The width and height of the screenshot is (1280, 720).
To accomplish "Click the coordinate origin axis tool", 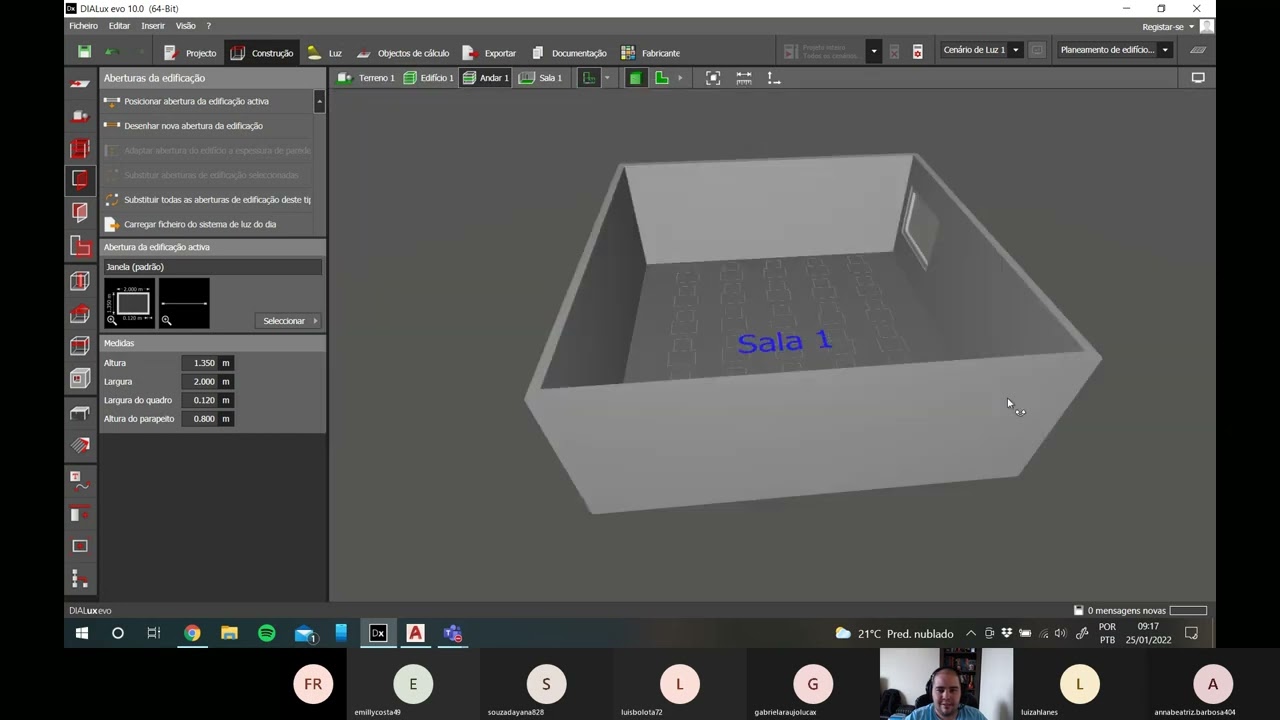I will [774, 78].
